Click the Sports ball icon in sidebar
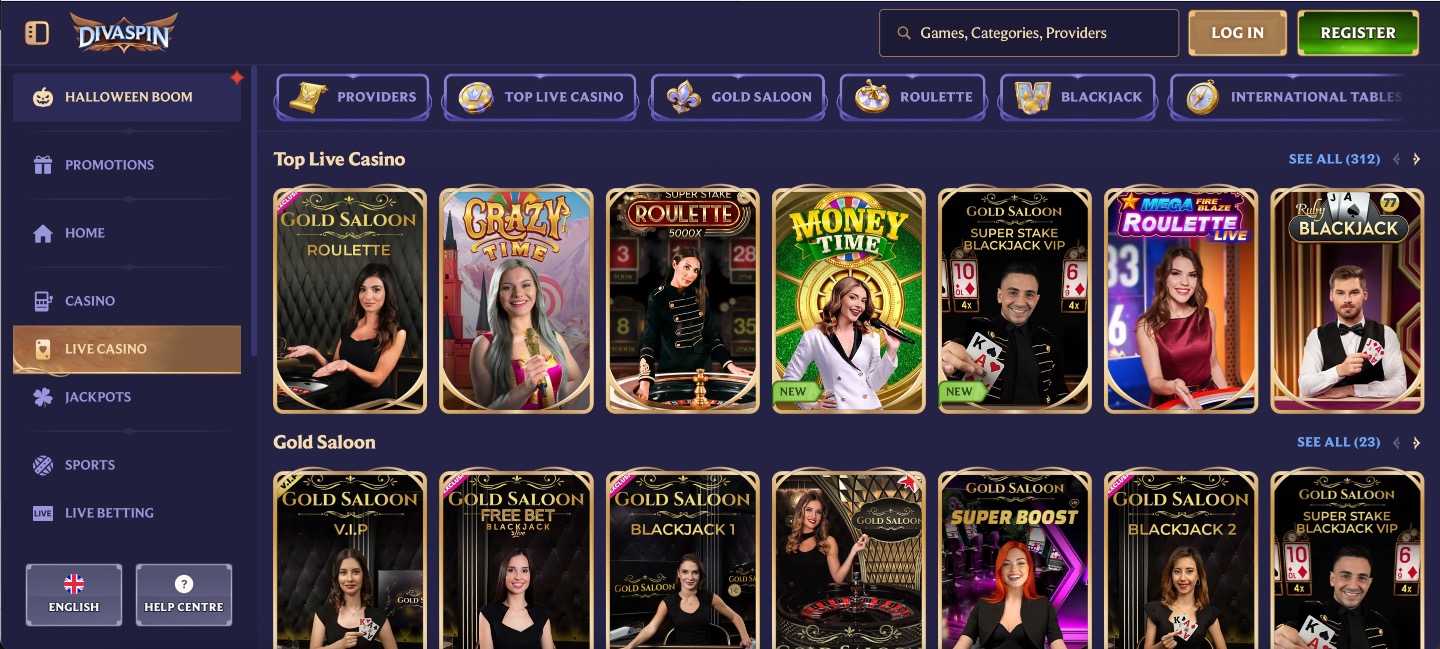This screenshot has height=649, width=1440. point(43,465)
